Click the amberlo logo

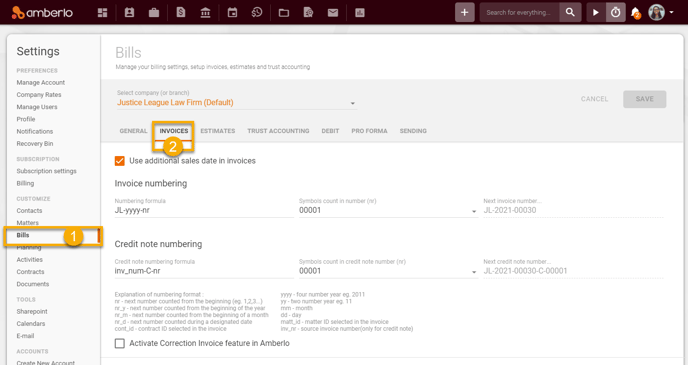pyautogui.click(x=42, y=12)
